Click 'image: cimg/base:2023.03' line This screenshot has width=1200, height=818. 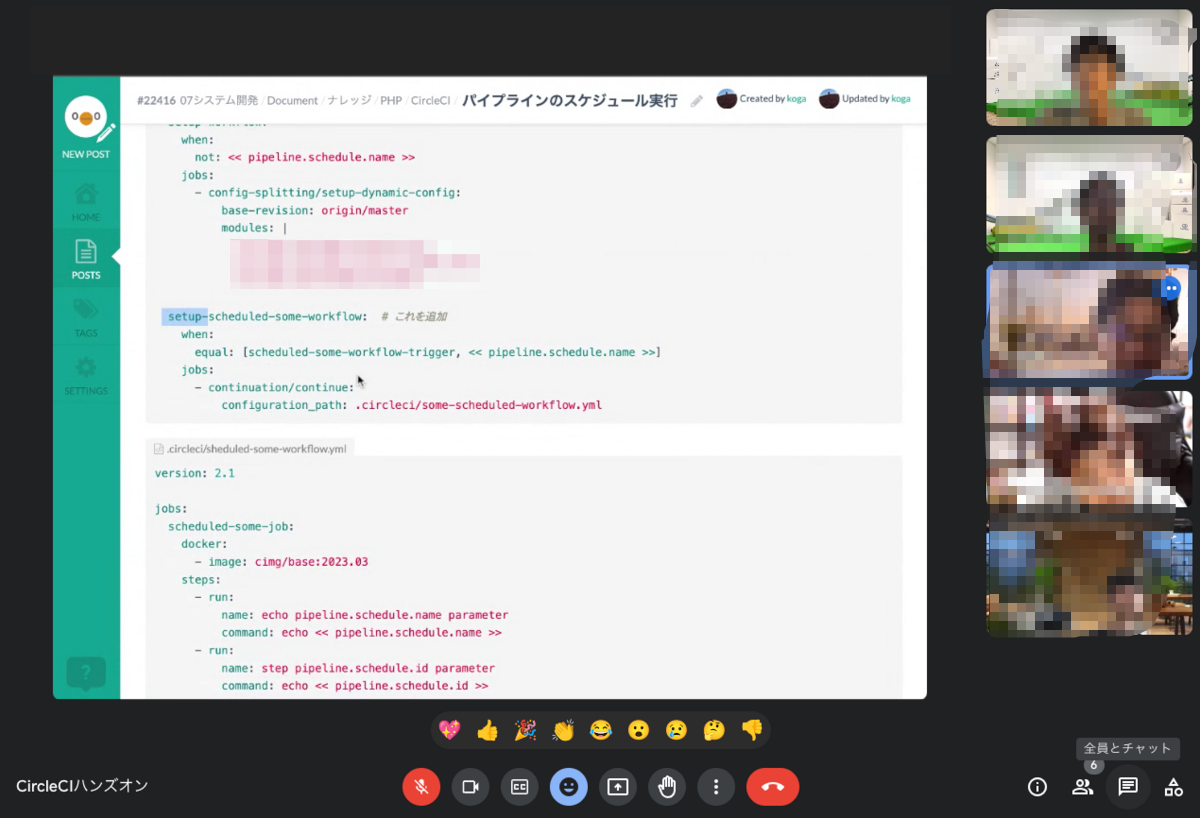(281, 562)
